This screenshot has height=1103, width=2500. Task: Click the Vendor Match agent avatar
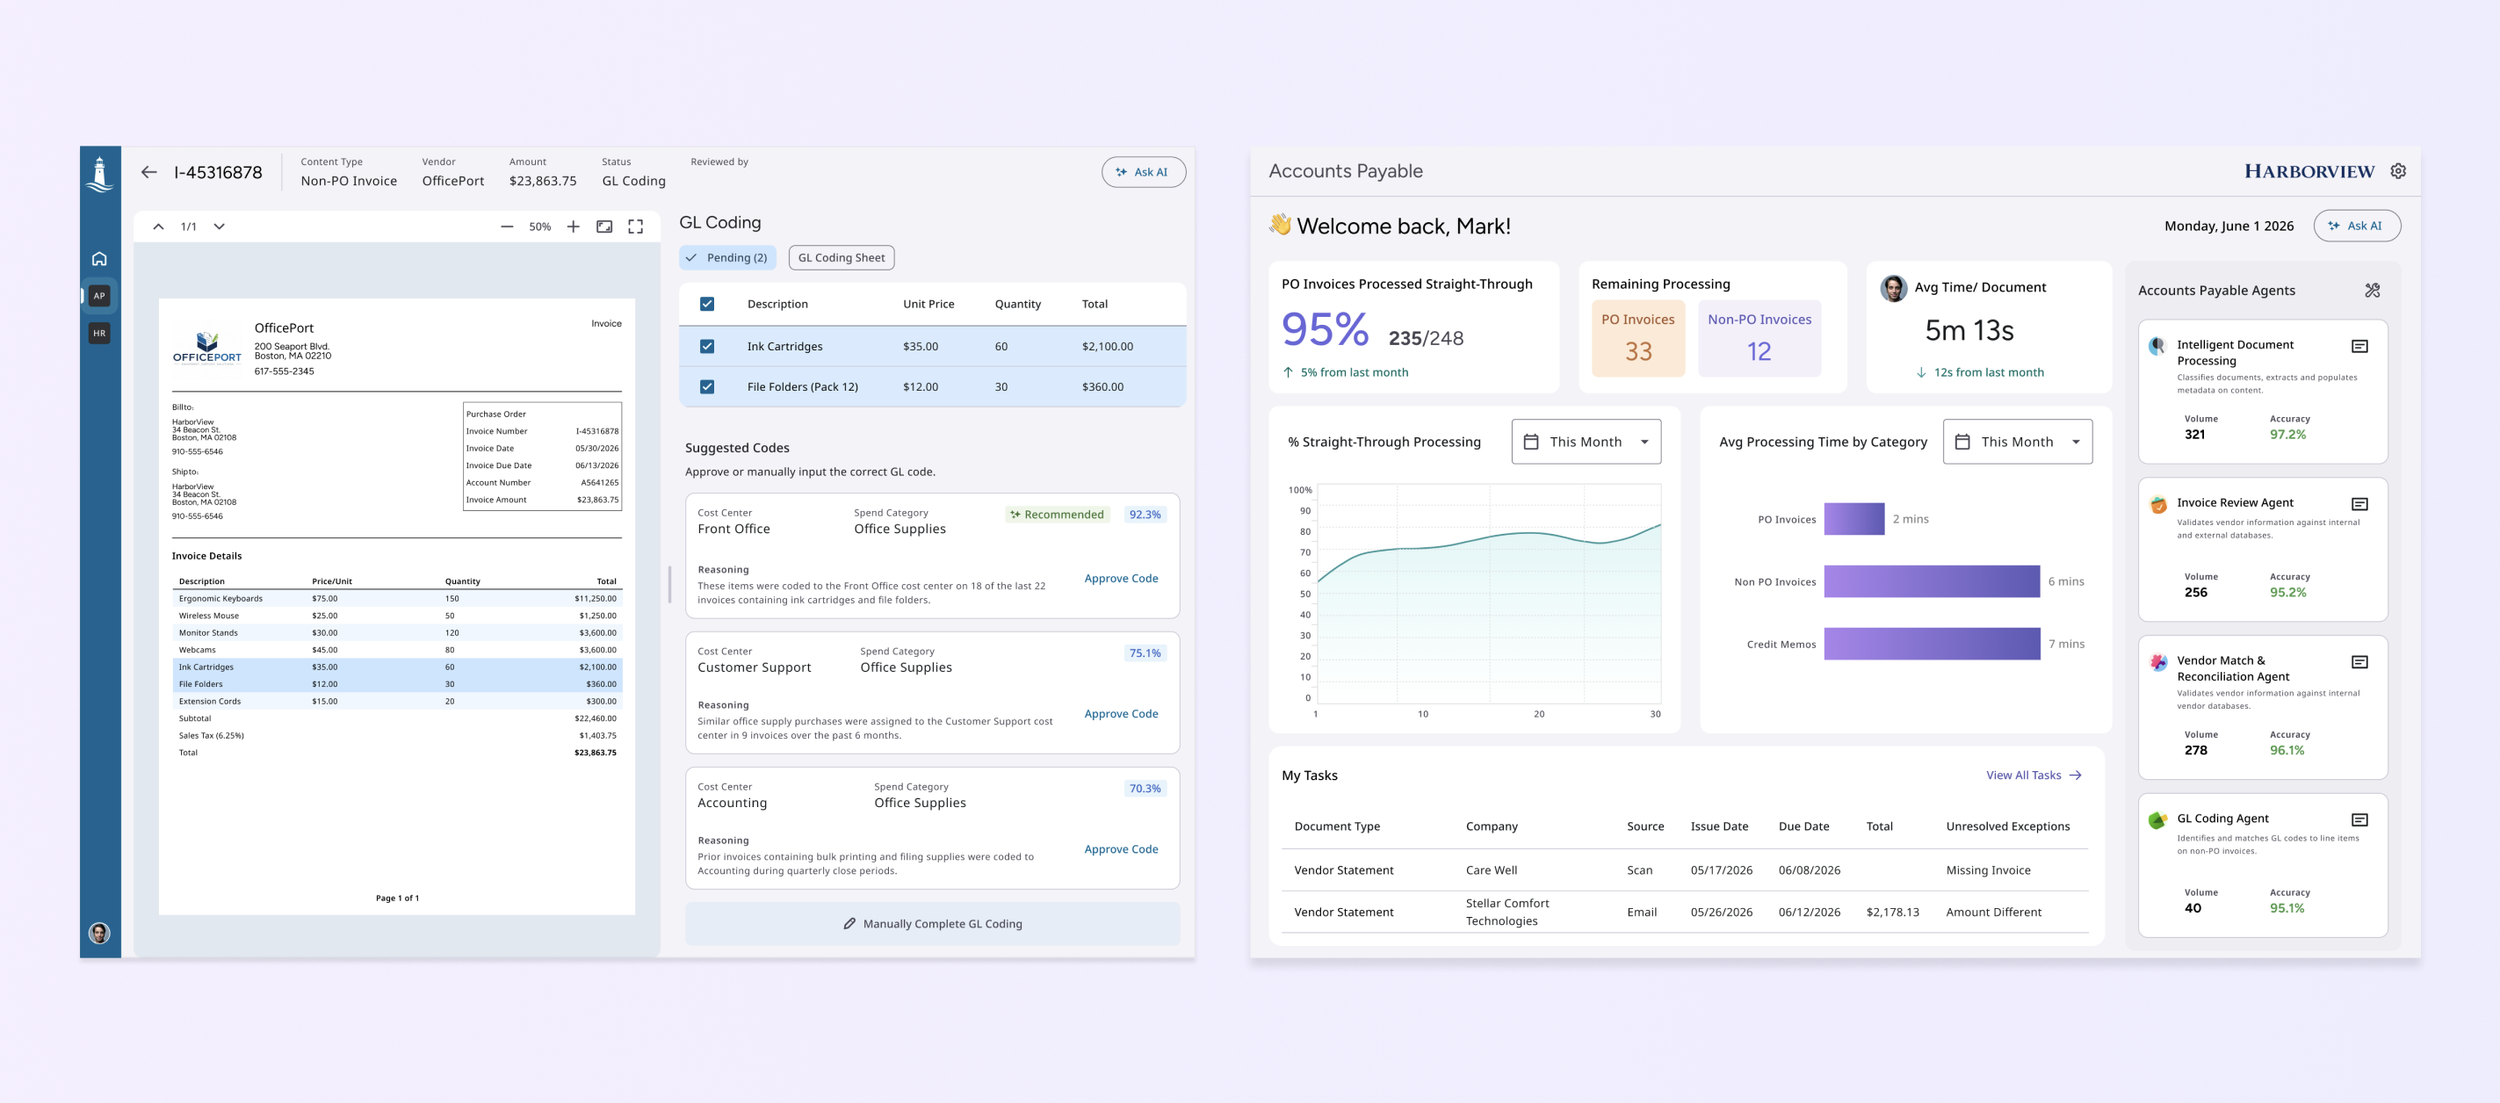[2158, 662]
